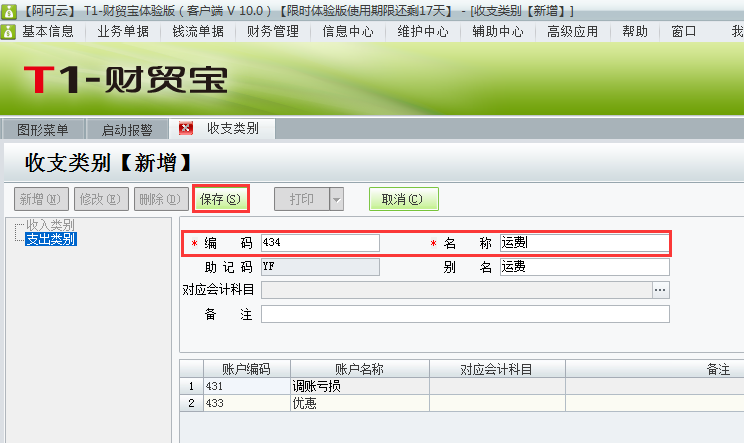Open the 高级应用 menu
Screen dimensions: 744x443
(573, 32)
